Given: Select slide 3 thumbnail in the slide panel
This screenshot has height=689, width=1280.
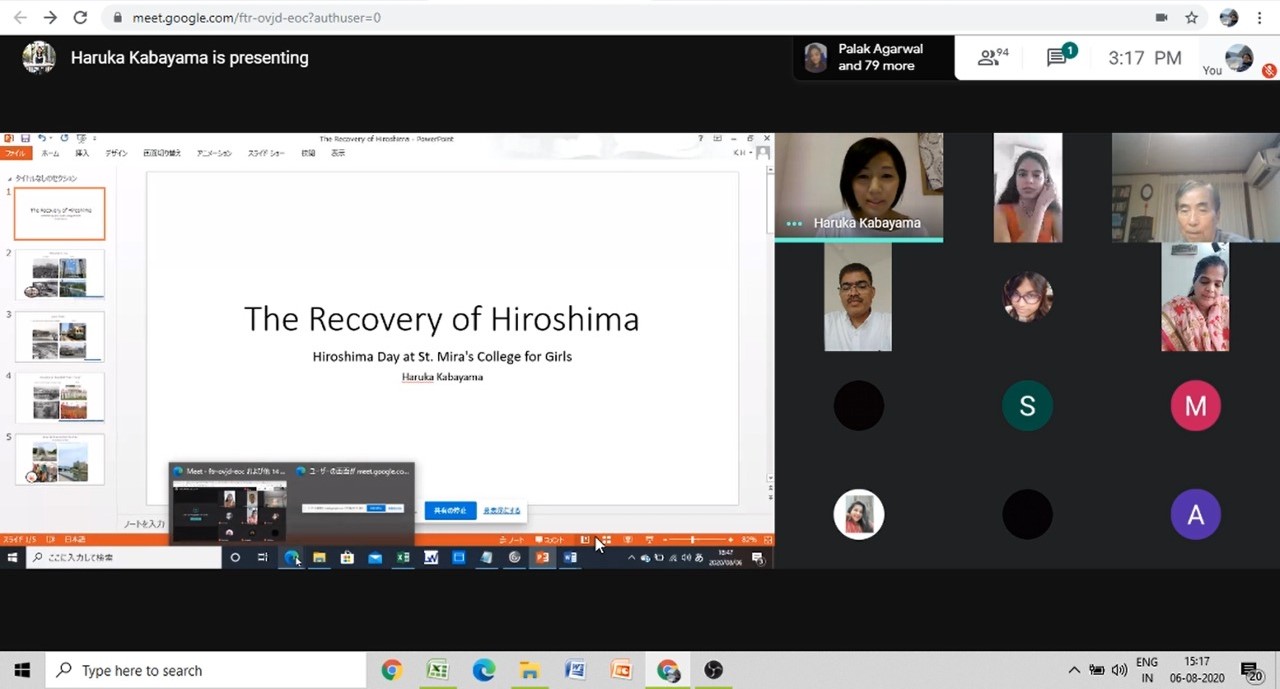Looking at the screenshot, I should pos(58,337).
